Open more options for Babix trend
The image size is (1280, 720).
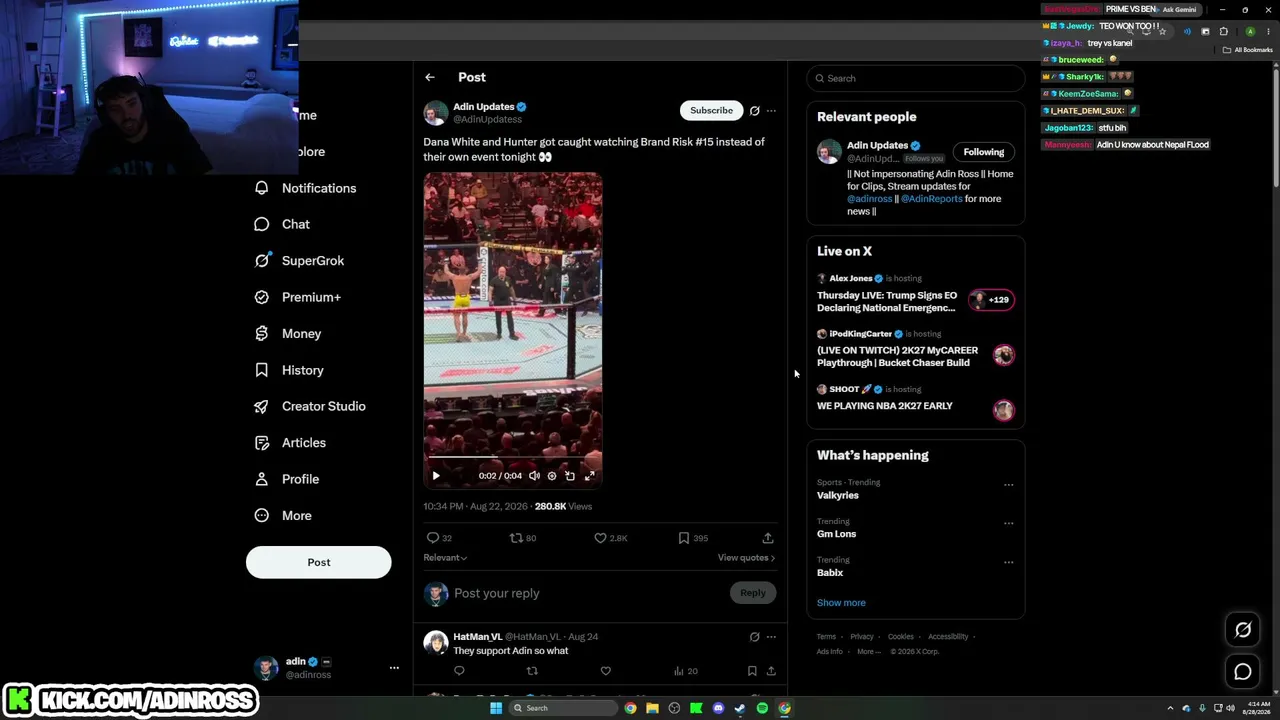pyautogui.click(x=1008, y=562)
